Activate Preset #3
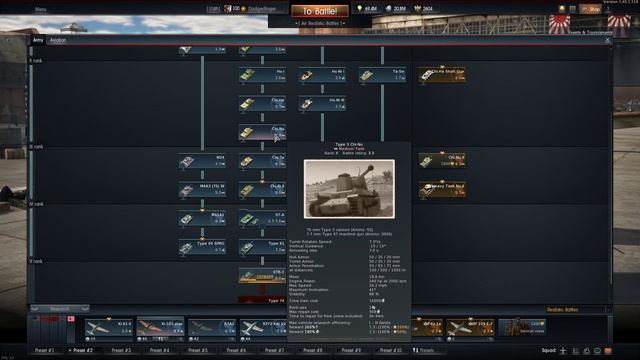Screen dimensions: 640x360 coord(121,350)
